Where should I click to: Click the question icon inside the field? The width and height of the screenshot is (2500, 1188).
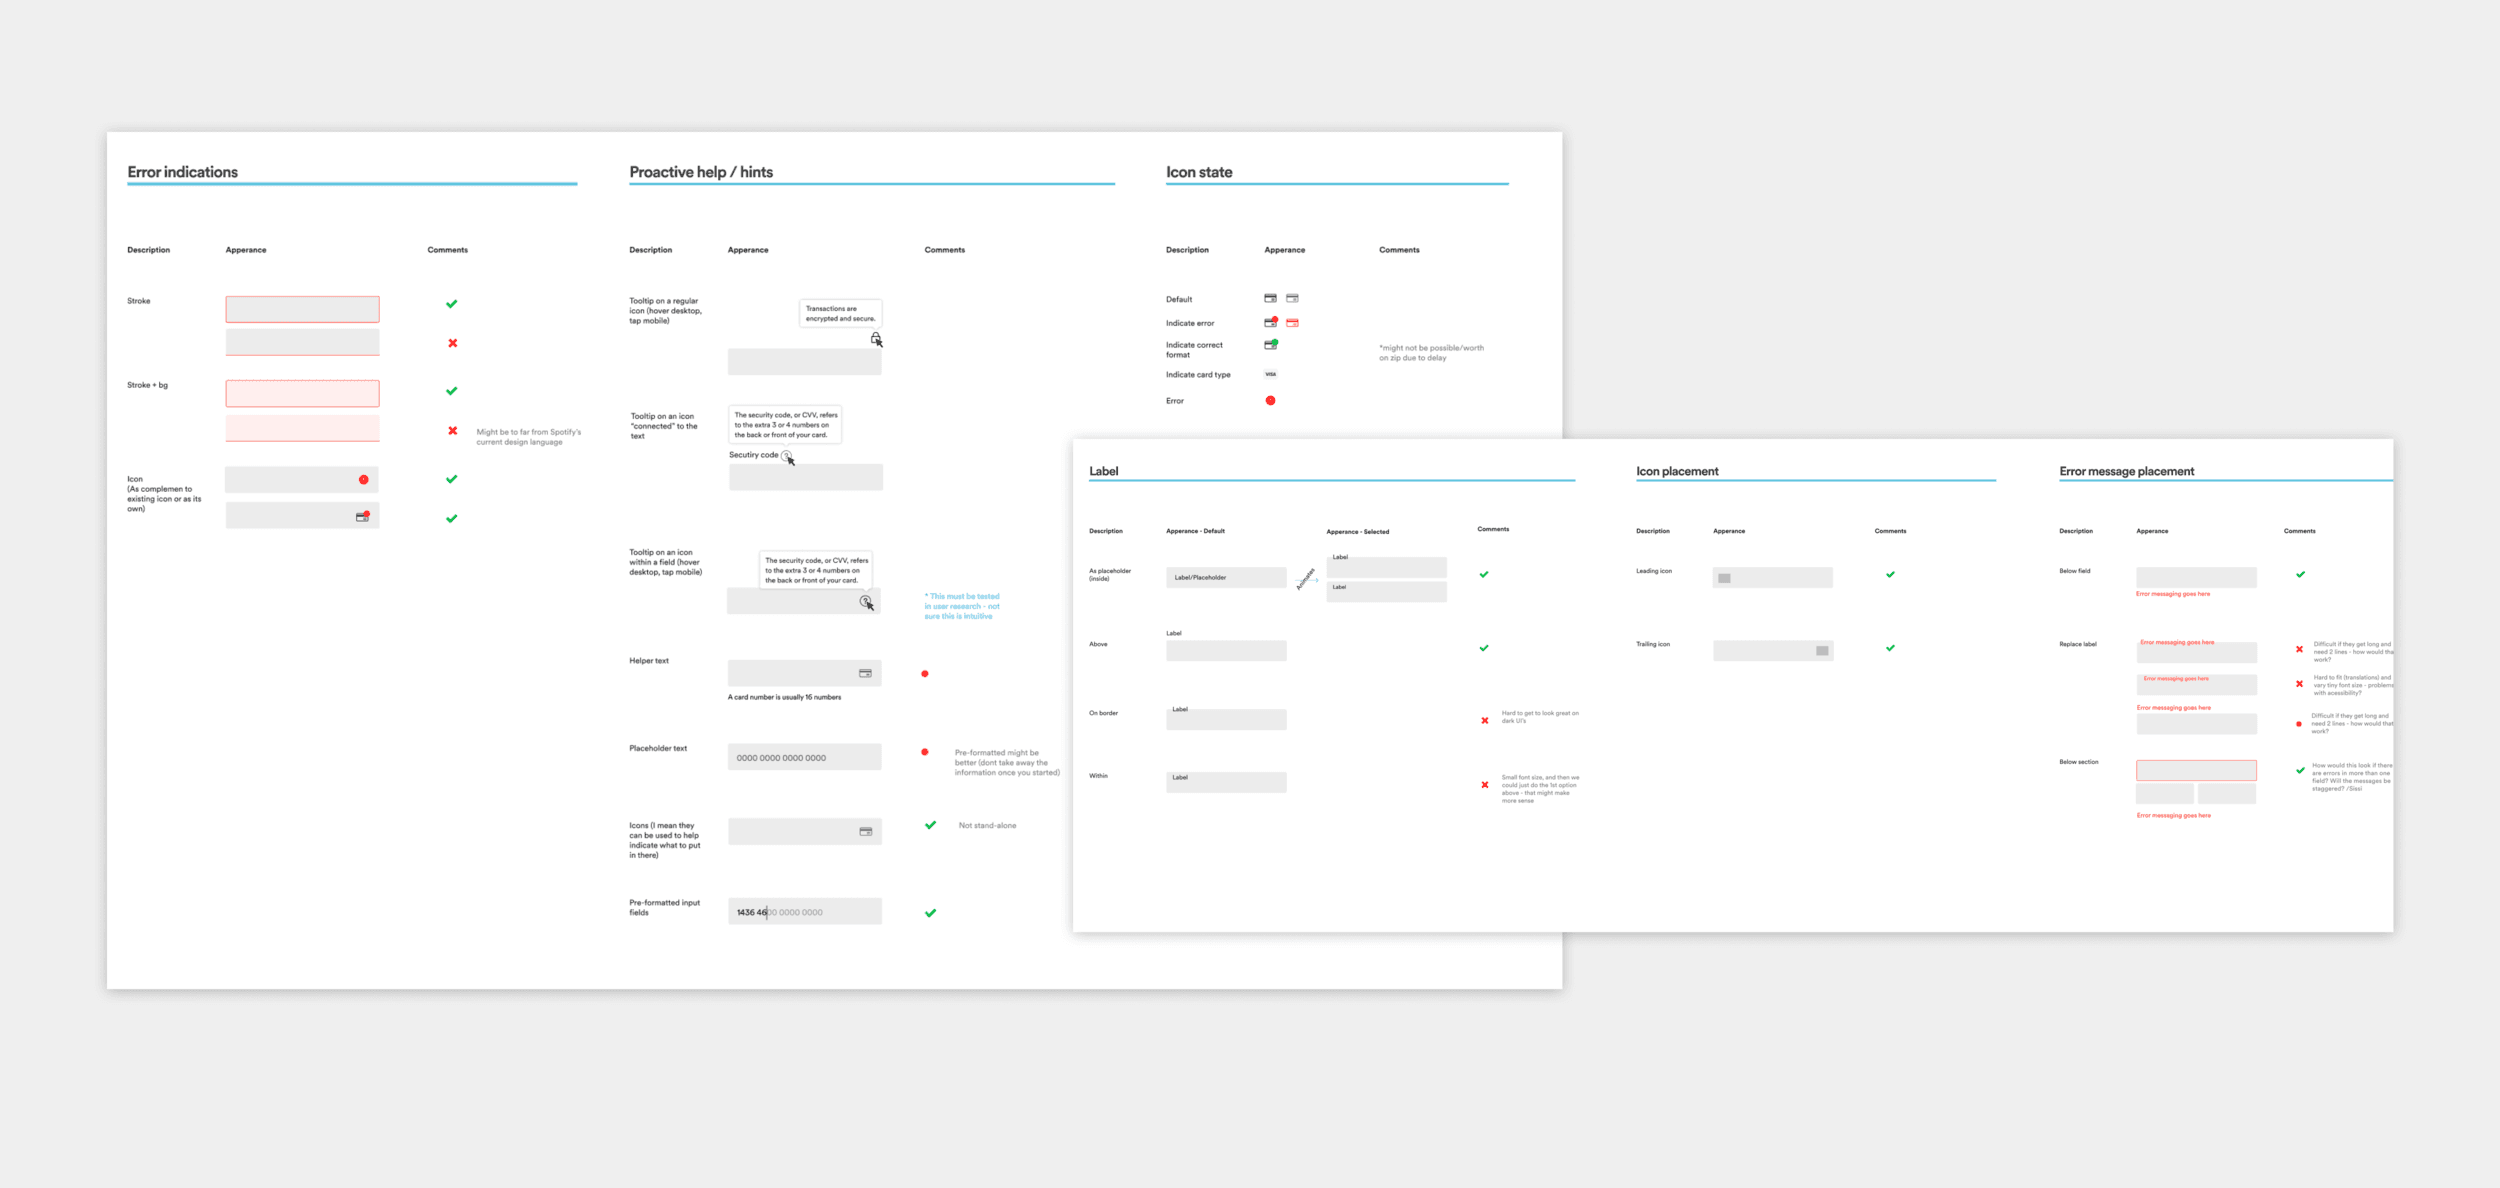pyautogui.click(x=865, y=601)
